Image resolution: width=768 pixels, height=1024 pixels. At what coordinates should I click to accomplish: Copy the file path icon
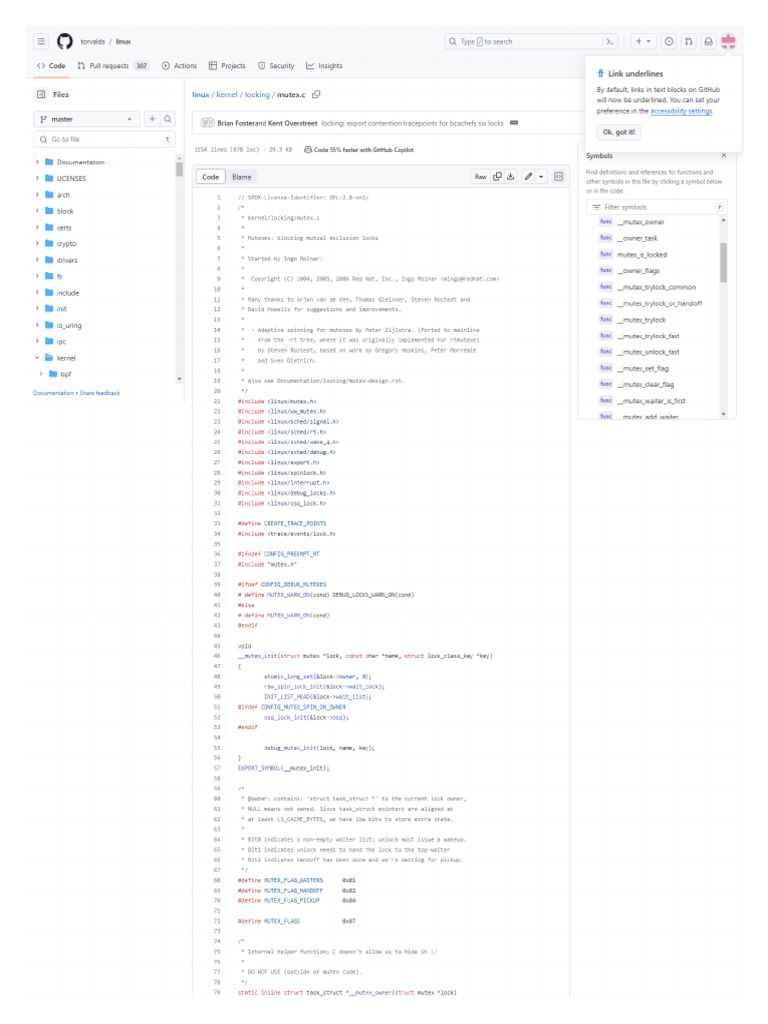coord(316,94)
